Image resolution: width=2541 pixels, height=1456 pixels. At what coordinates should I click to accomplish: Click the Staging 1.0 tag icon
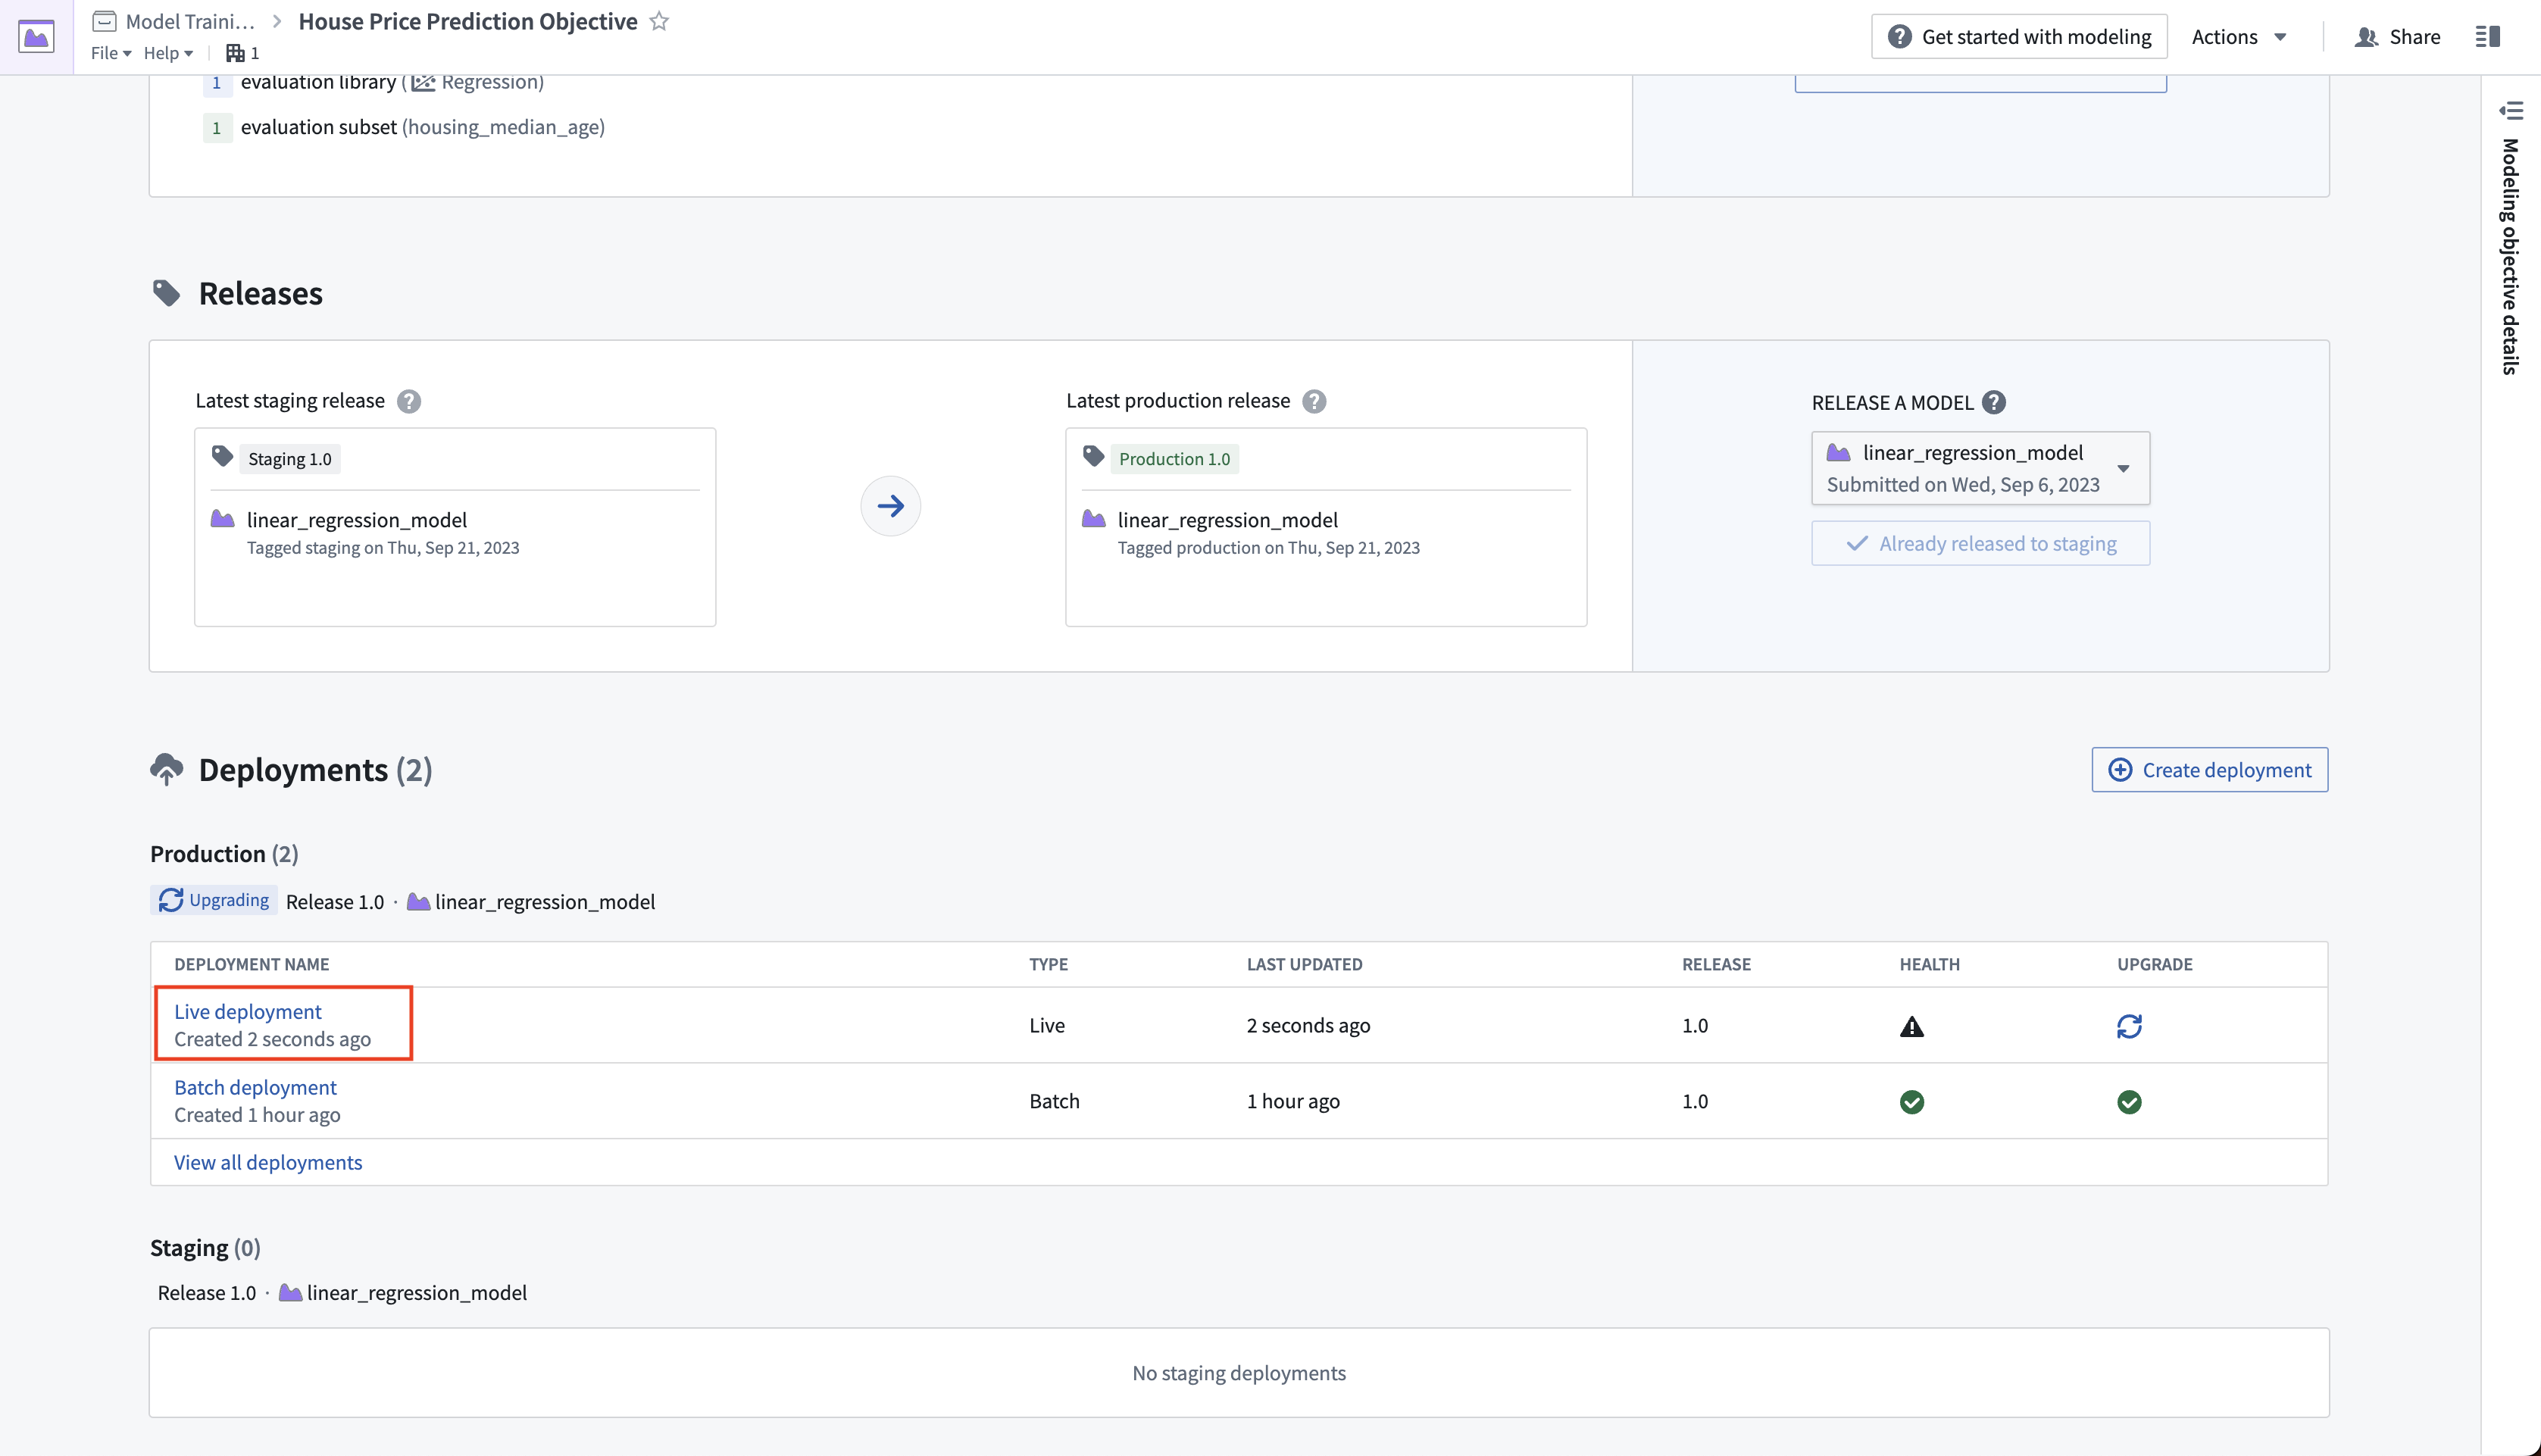click(x=222, y=457)
